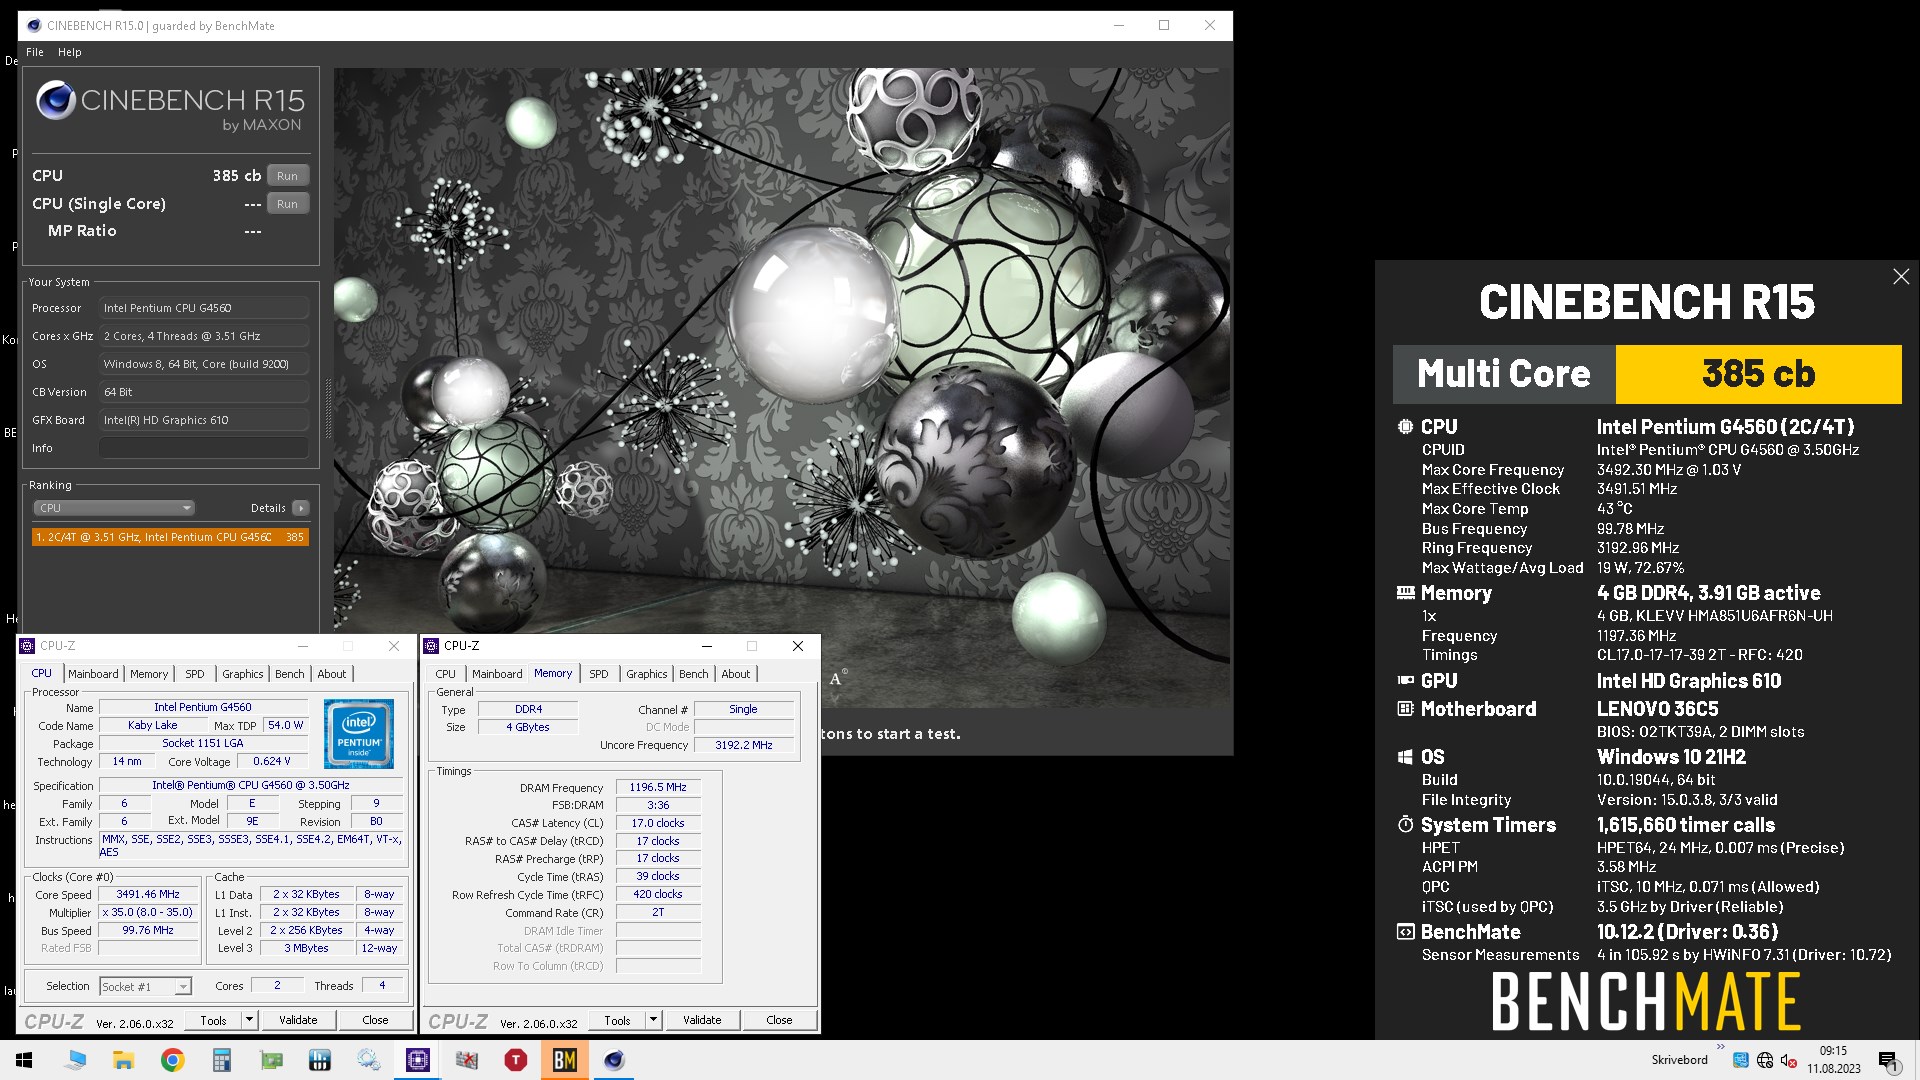1920x1080 pixels.
Task: Open Memory tab in left CPU-Z window
Action: tap(149, 674)
